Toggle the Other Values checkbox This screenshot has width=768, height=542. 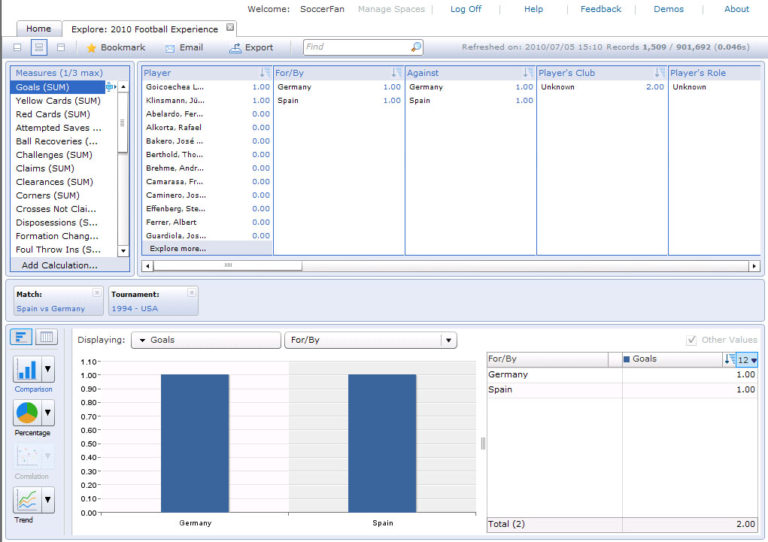(x=692, y=340)
